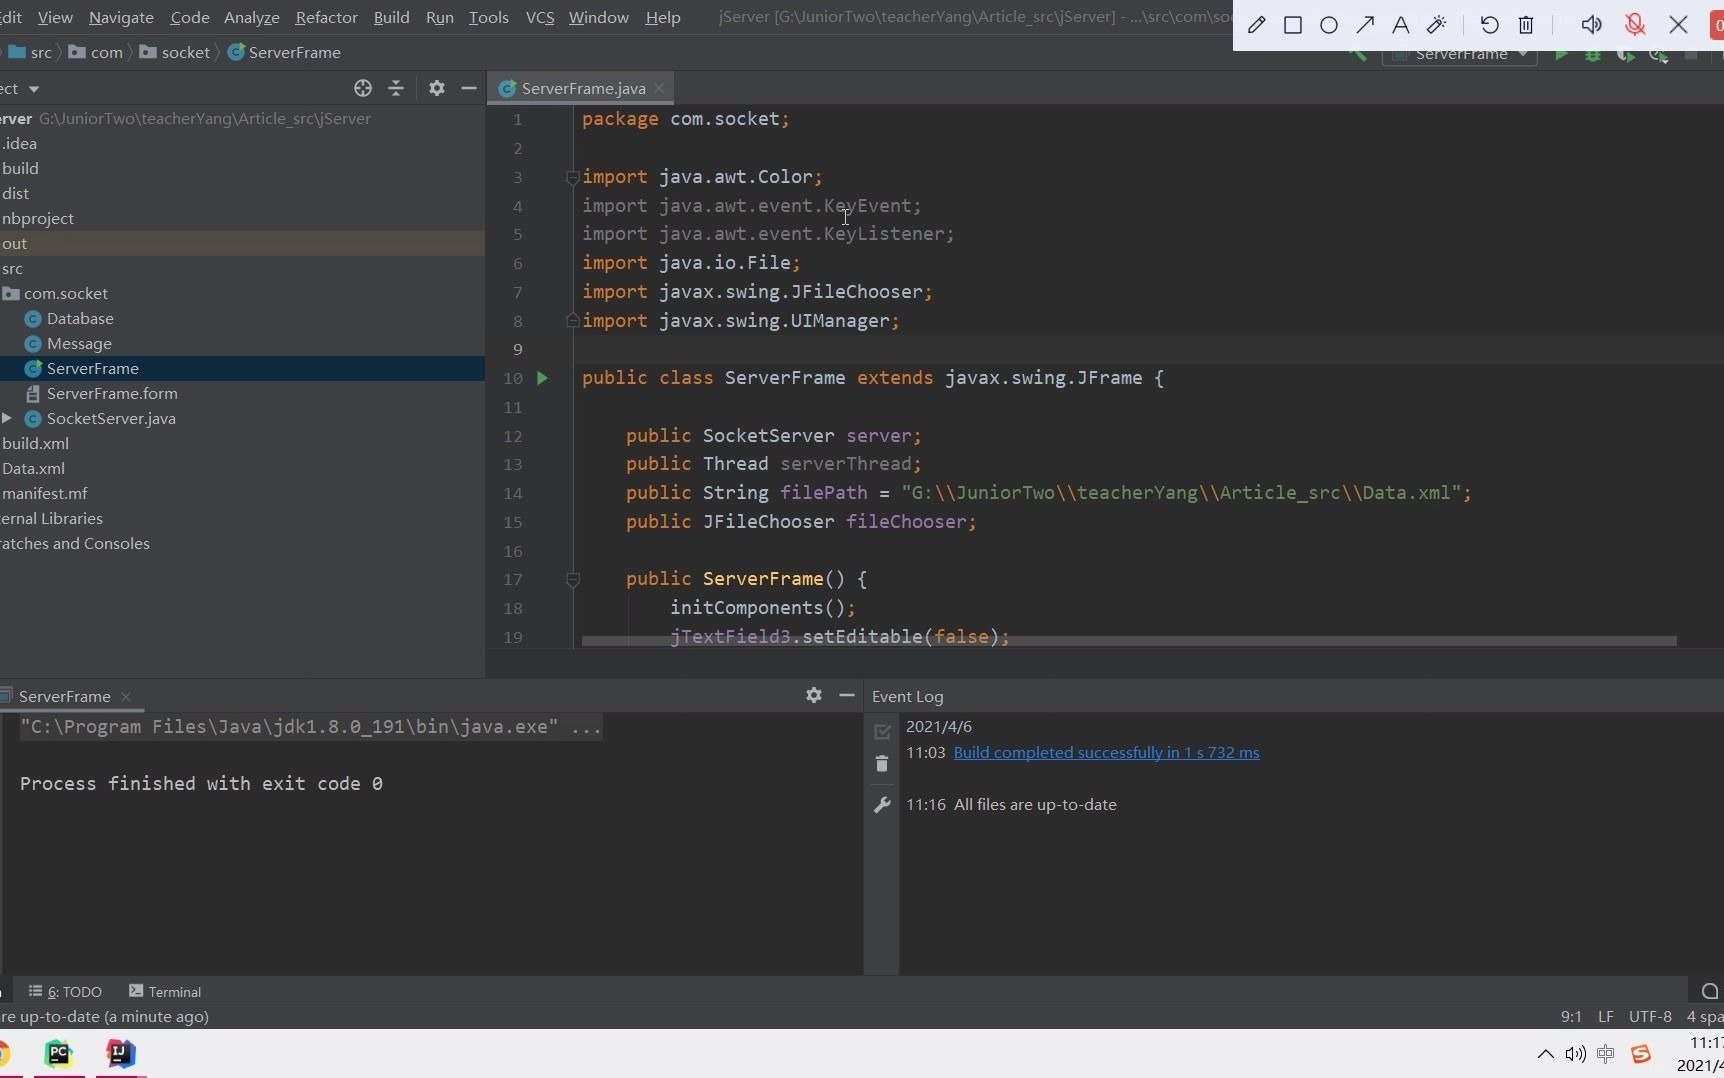Open the Run menu

coord(439,17)
